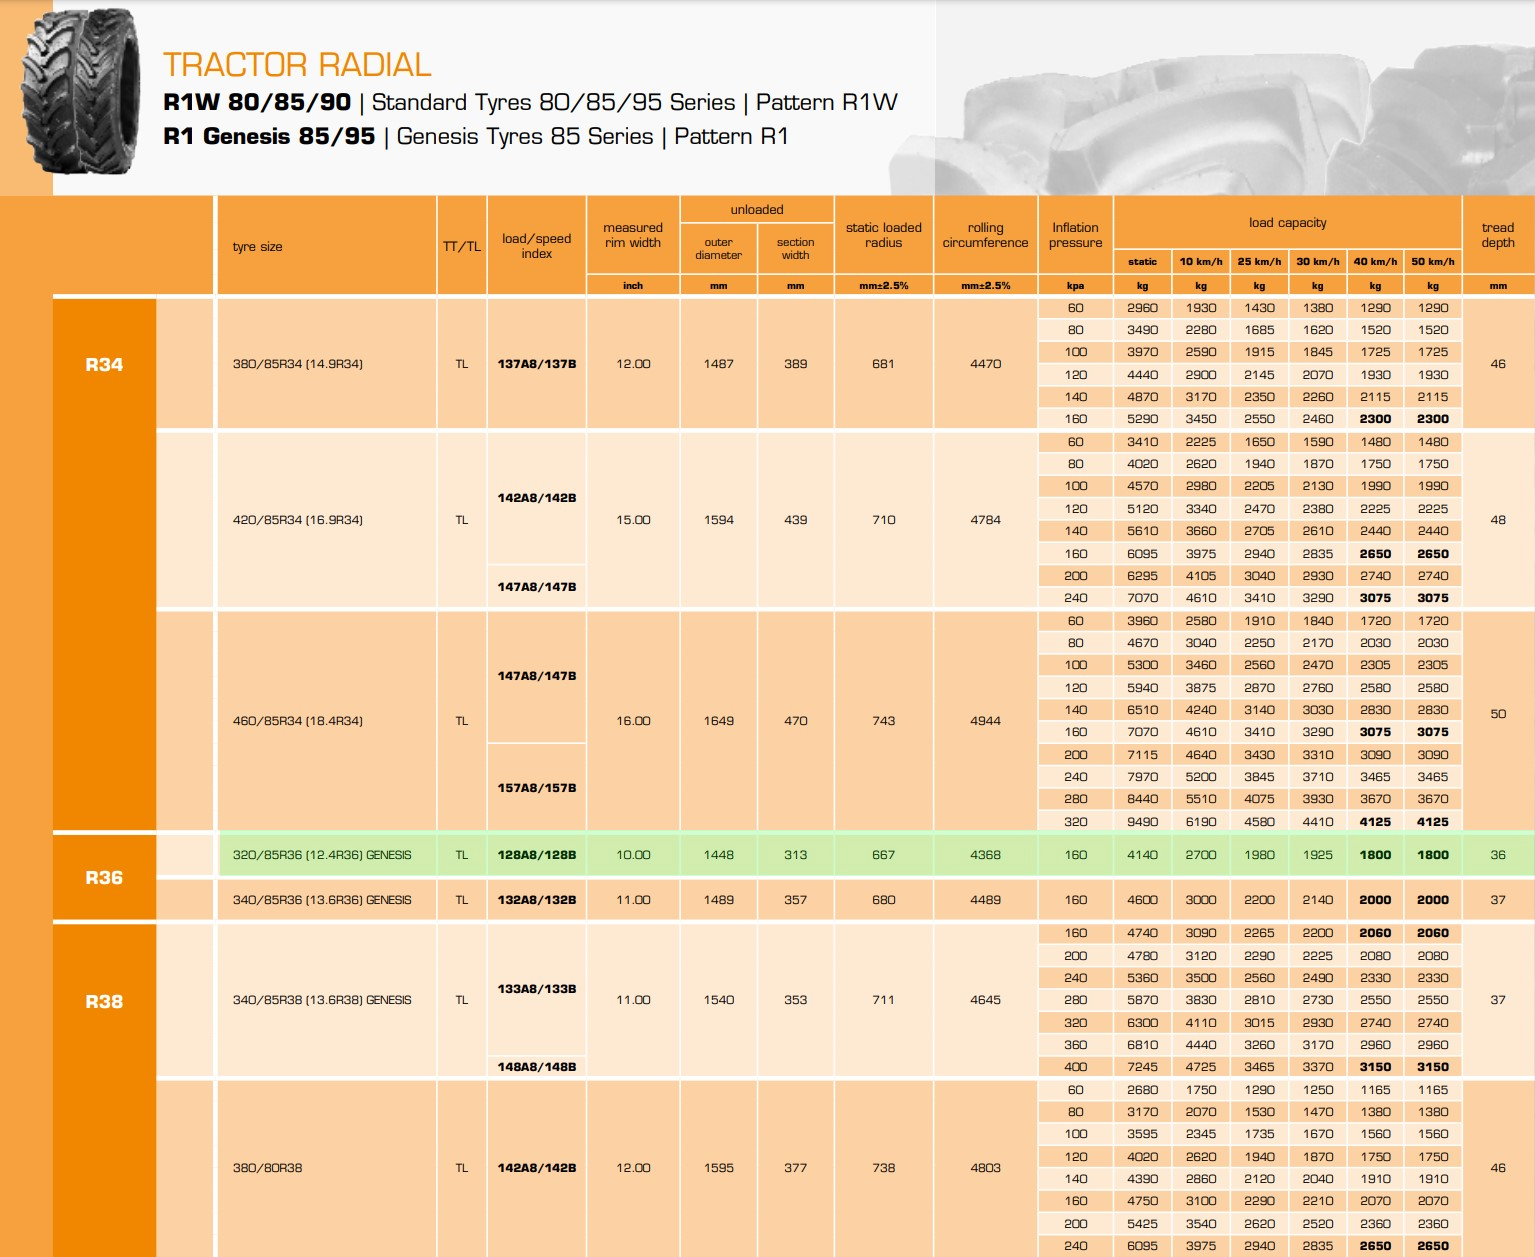This screenshot has width=1535, height=1257.
Task: Click the load/speed index column header
Action: pos(536,246)
